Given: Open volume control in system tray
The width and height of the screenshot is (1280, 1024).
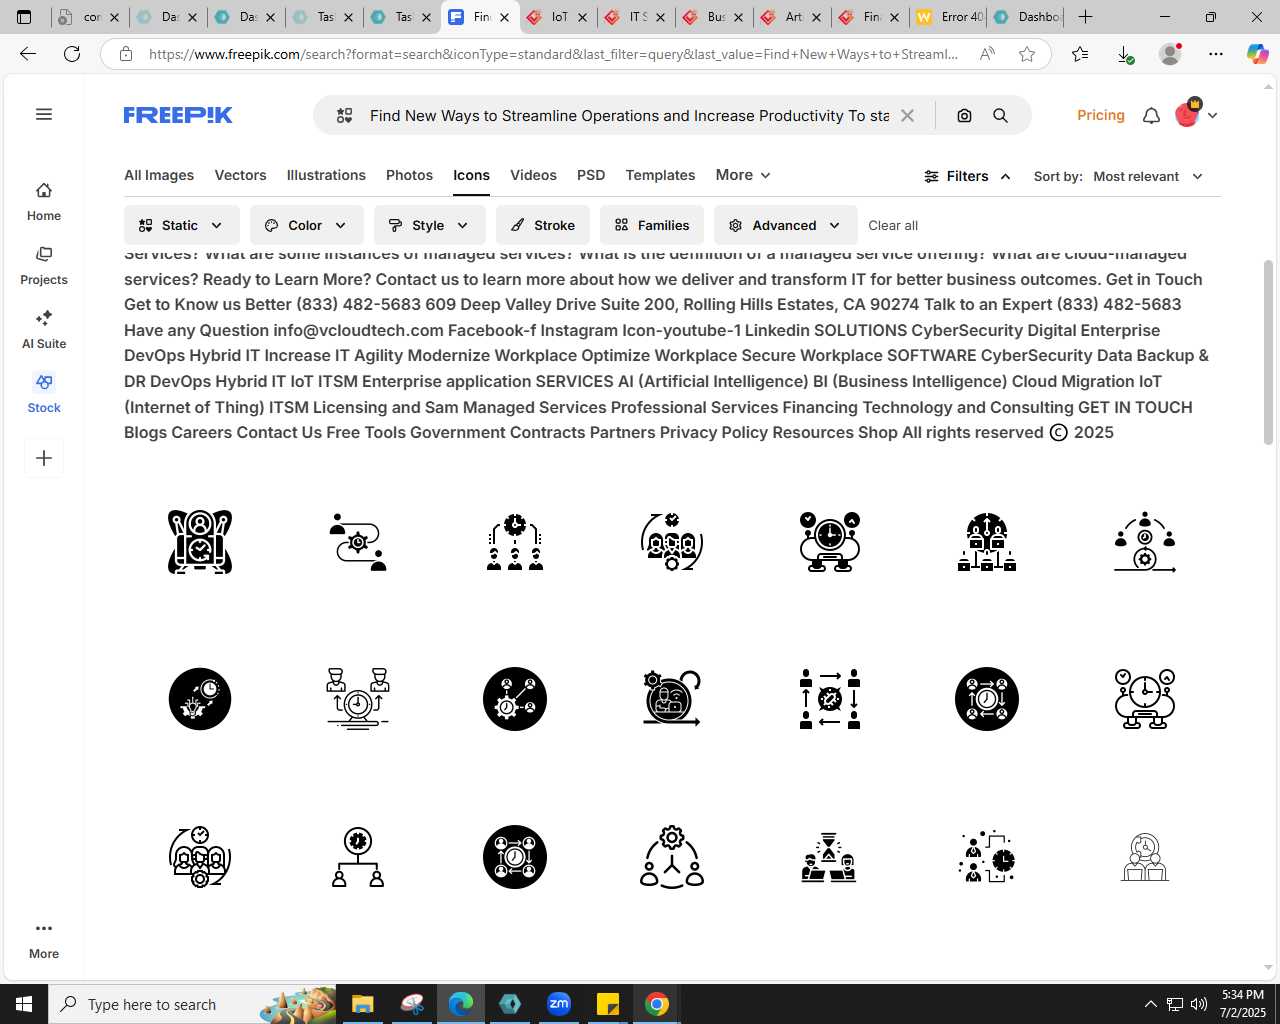Looking at the screenshot, I should (x=1199, y=1004).
